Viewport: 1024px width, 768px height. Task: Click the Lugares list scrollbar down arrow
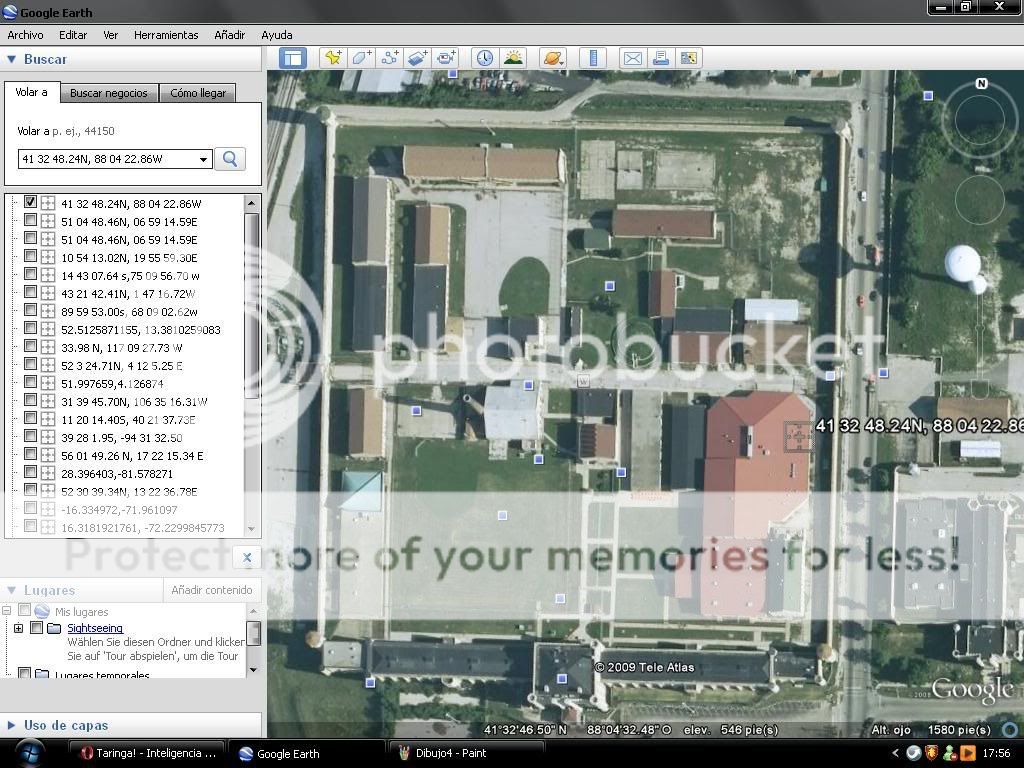(x=253, y=669)
